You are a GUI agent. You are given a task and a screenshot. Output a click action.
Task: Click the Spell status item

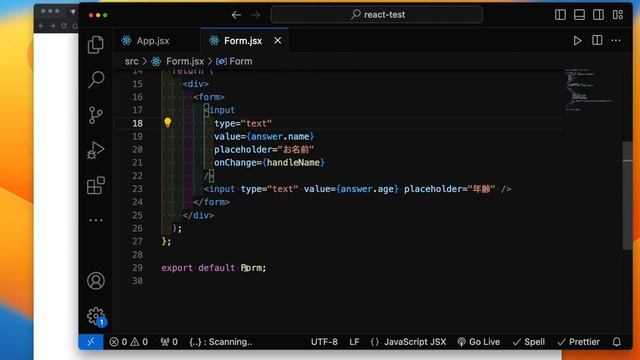(529, 342)
